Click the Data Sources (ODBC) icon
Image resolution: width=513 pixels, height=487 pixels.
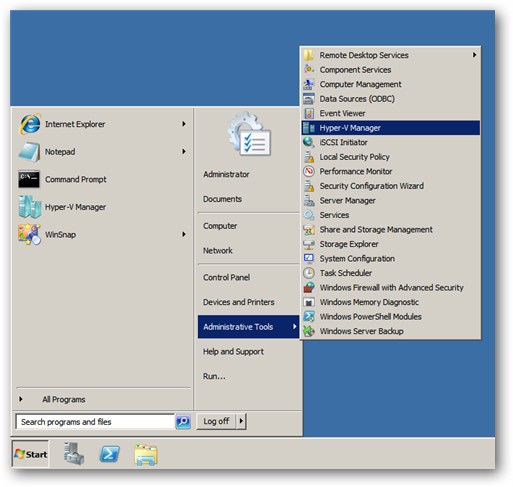309,99
